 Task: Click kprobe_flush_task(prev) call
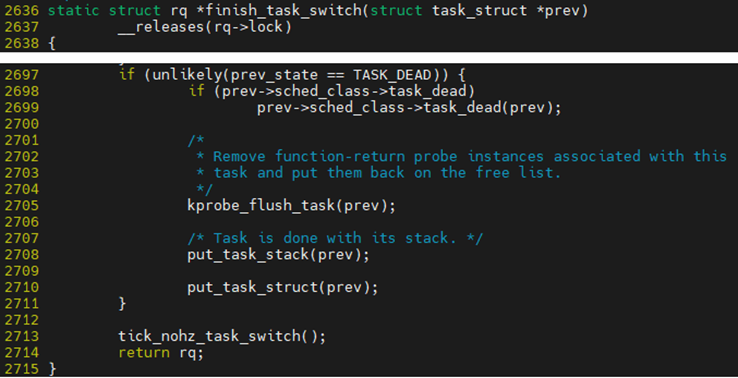(291, 206)
